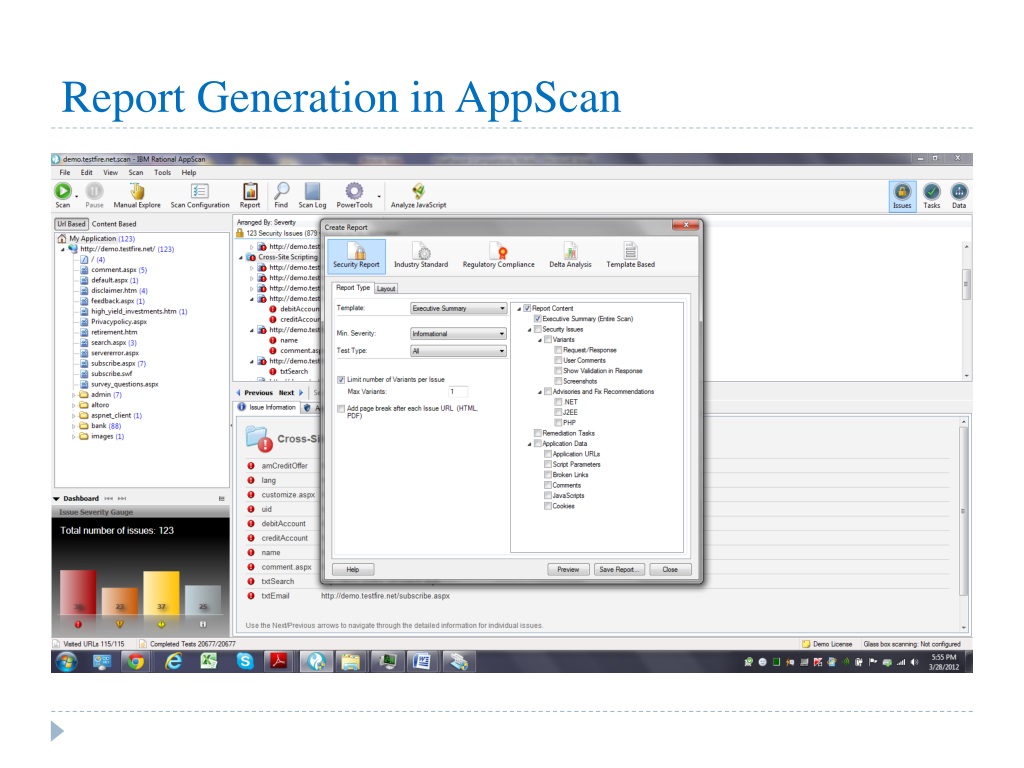Open the Min. Severity dropdown
The height and width of the screenshot is (768, 1024).
(x=458, y=334)
